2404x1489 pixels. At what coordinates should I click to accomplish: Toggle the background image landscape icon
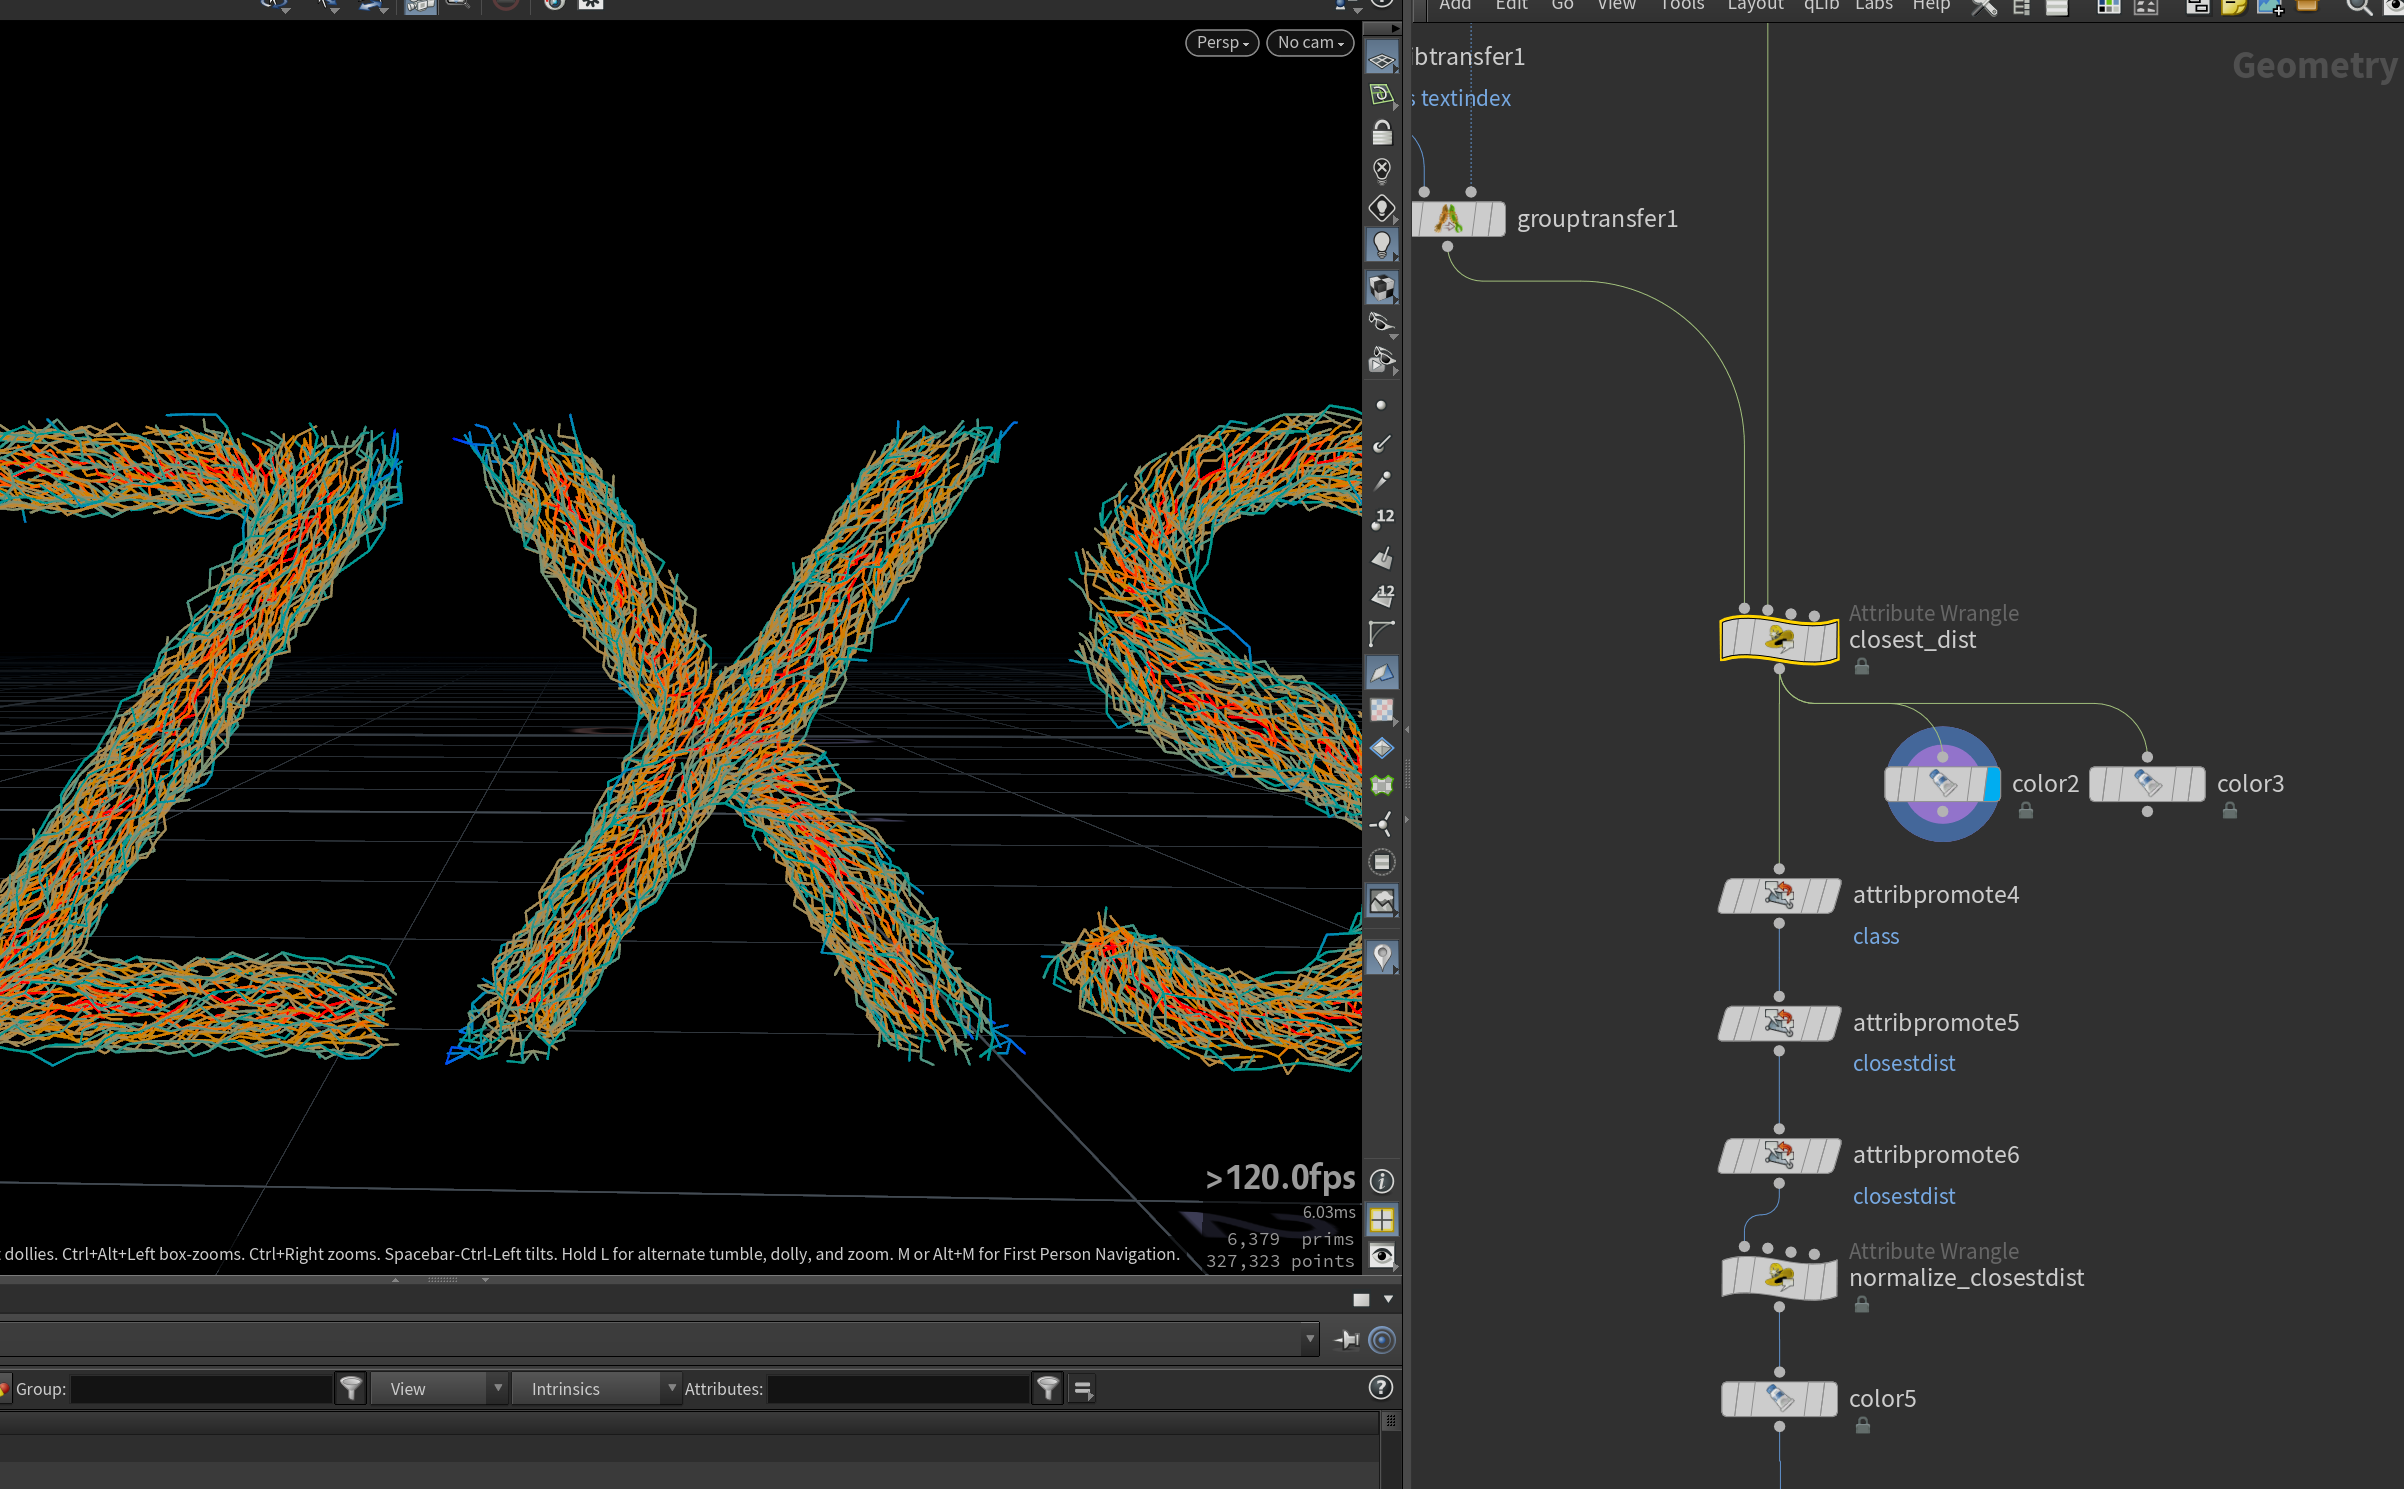pyautogui.click(x=1382, y=901)
